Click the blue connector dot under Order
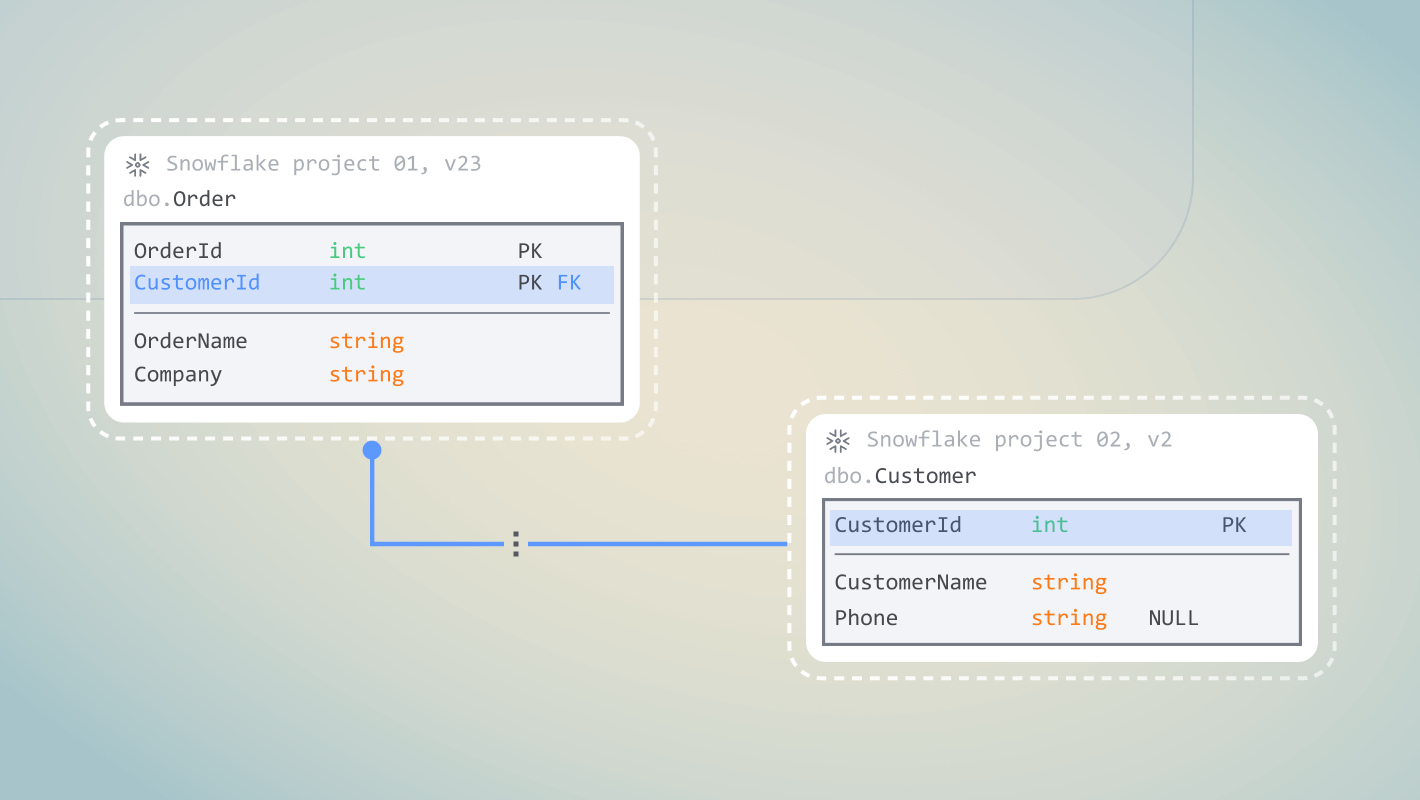This screenshot has height=800, width=1420. pyautogui.click(x=372, y=450)
